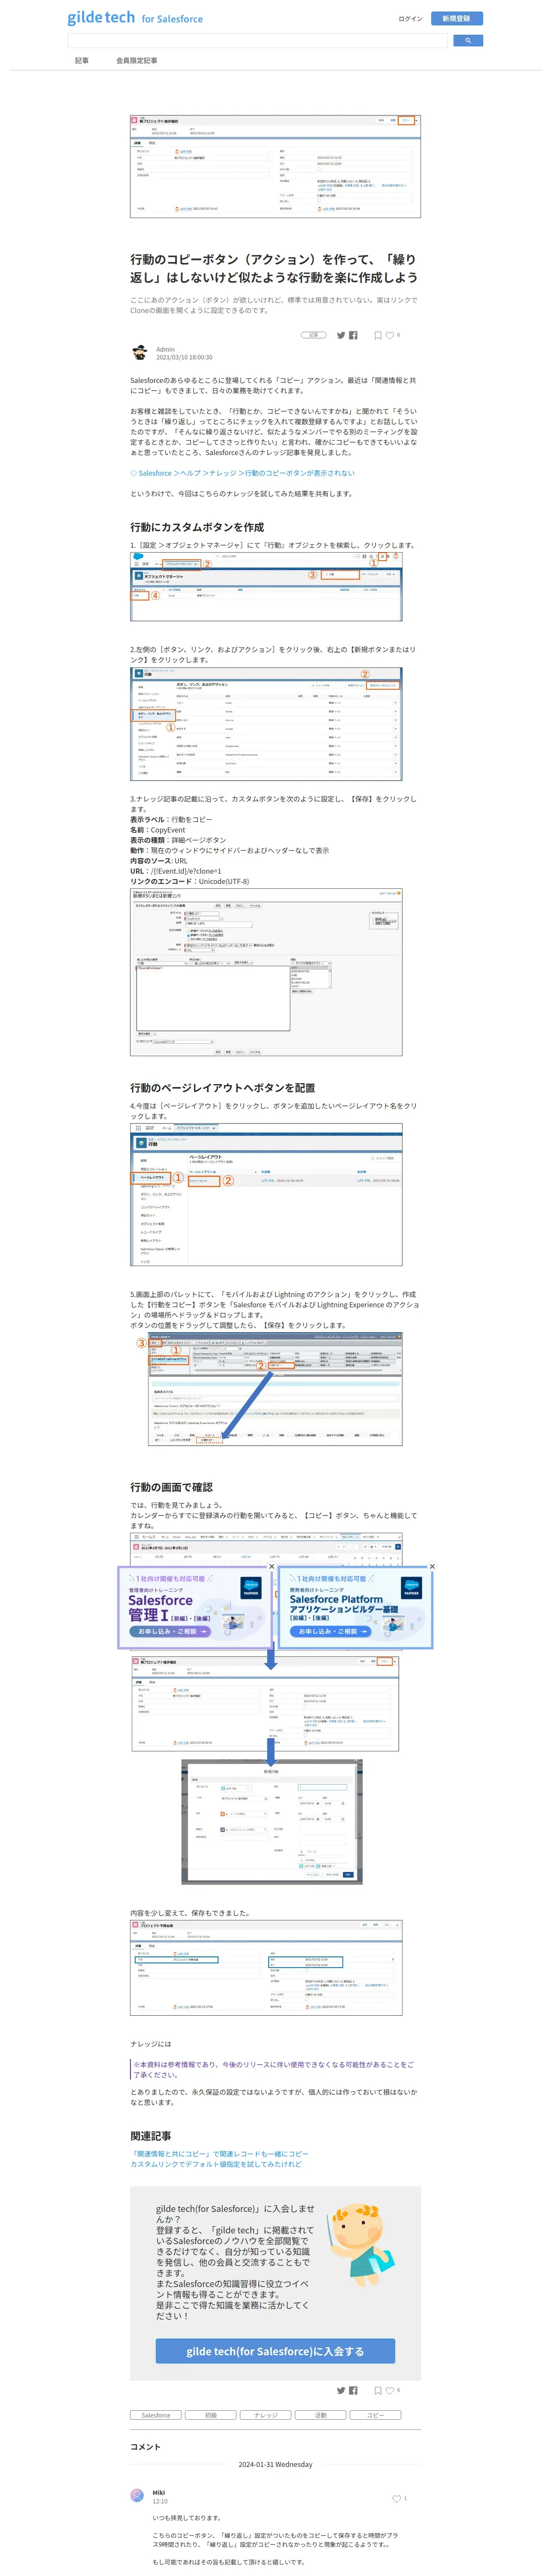
Task: Open the gilde tech for Salesforce logo
Action: (x=135, y=18)
